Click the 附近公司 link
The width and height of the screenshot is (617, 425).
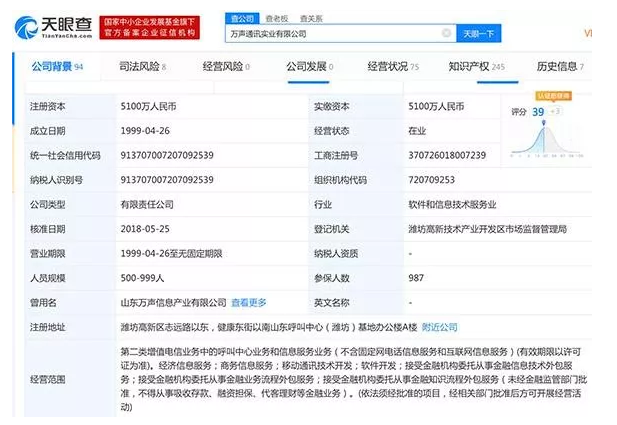pos(440,327)
